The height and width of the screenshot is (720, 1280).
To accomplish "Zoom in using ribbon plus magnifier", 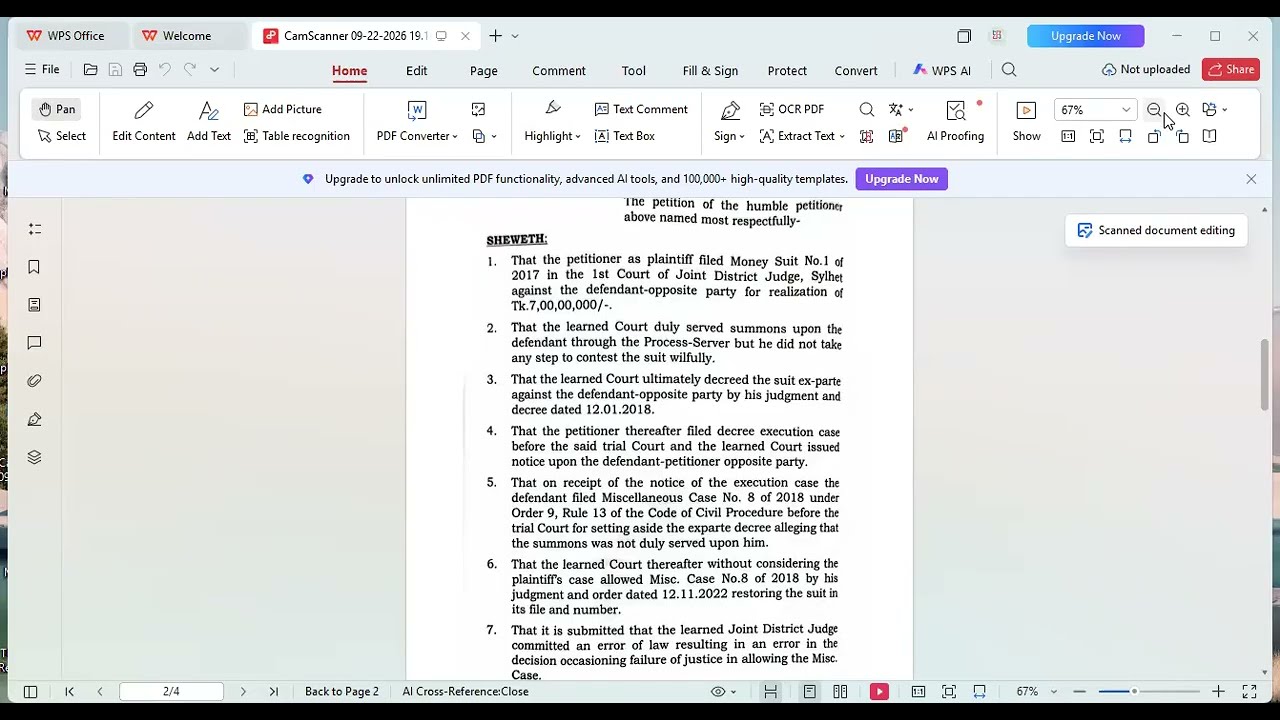I will pyautogui.click(x=1183, y=109).
